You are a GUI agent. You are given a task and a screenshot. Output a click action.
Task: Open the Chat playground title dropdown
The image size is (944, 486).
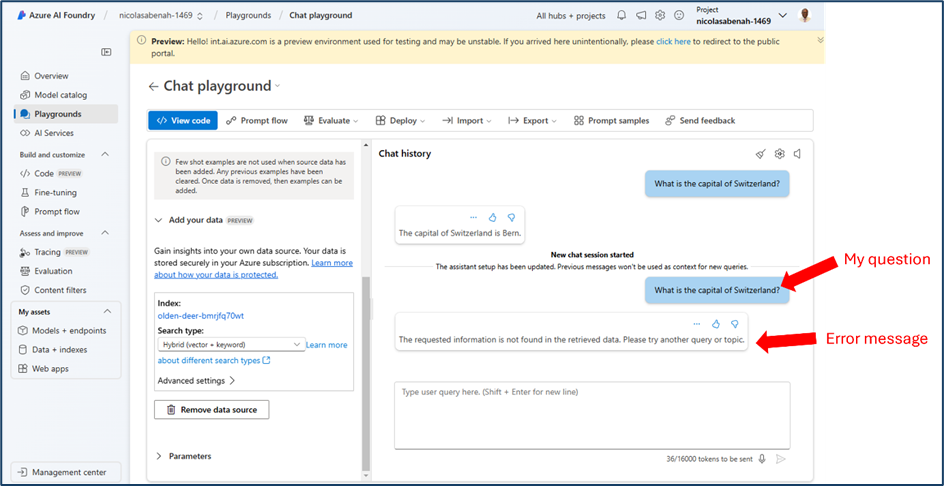[278, 87]
